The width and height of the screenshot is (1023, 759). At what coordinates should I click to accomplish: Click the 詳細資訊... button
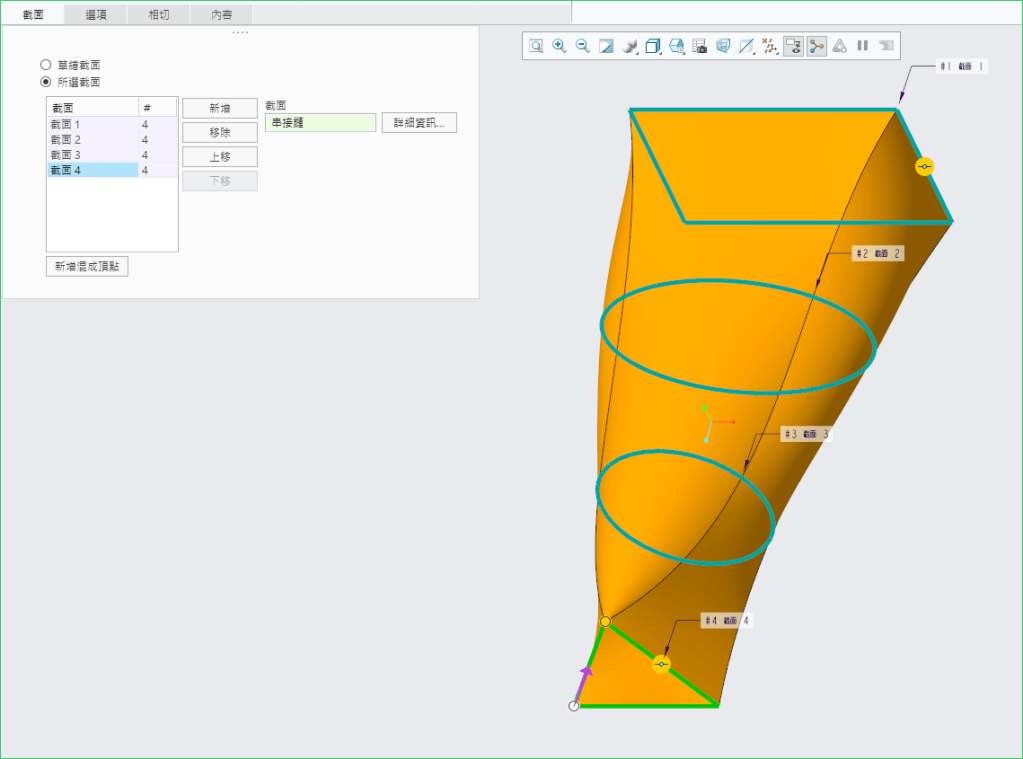[418, 123]
